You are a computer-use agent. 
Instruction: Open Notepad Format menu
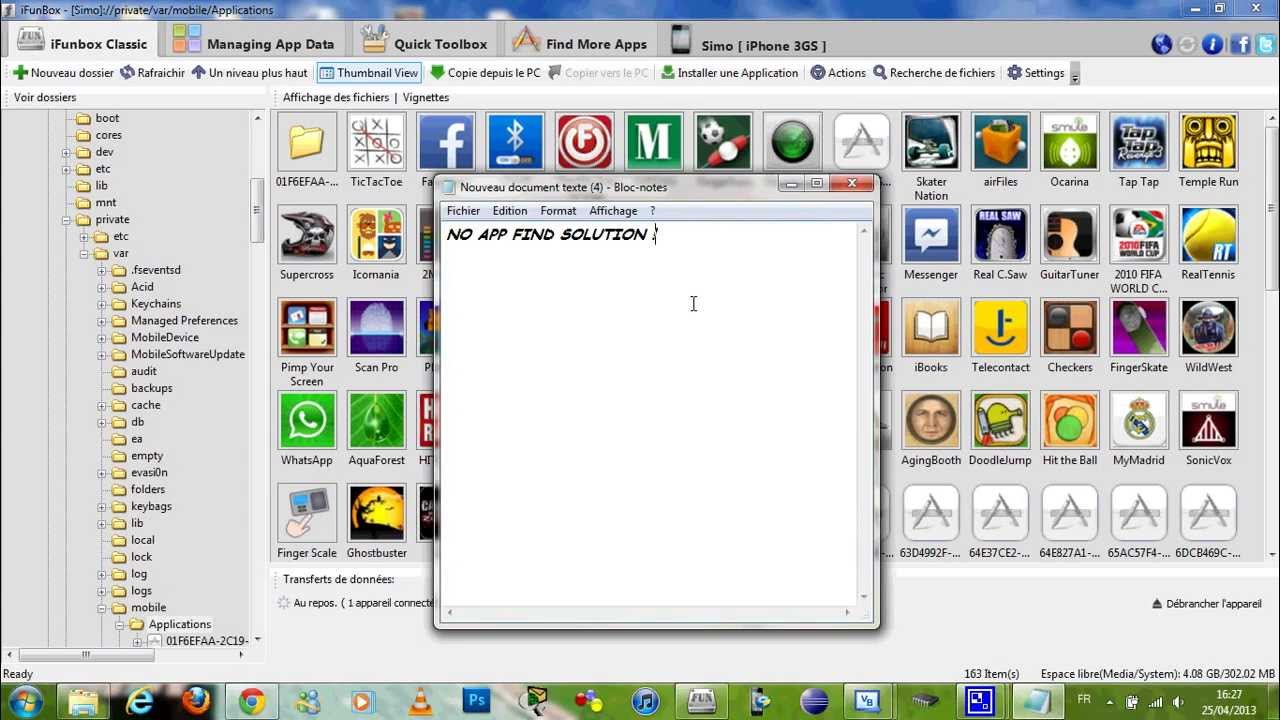pos(558,211)
